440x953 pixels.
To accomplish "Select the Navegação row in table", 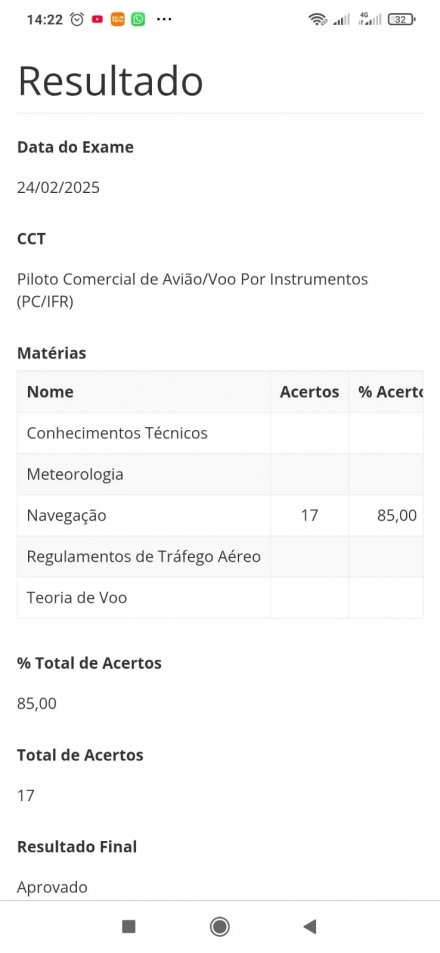I will tap(220, 515).
